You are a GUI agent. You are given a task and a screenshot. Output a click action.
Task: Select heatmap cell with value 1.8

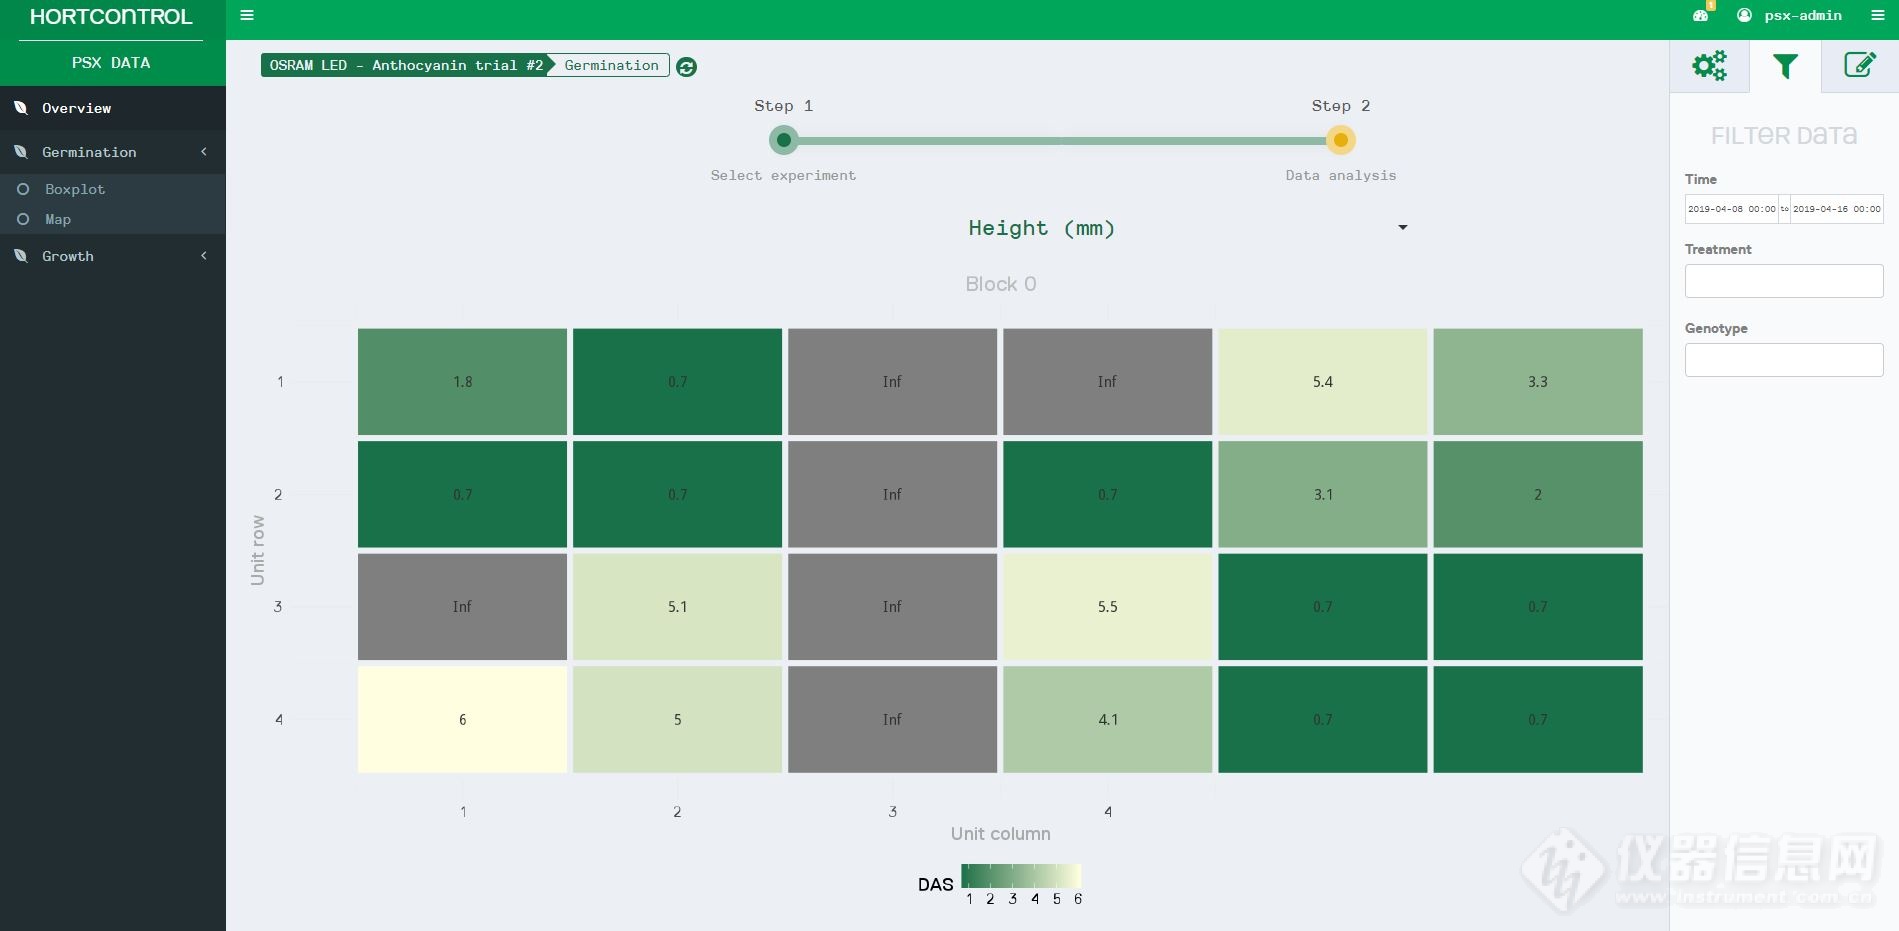pyautogui.click(x=462, y=382)
